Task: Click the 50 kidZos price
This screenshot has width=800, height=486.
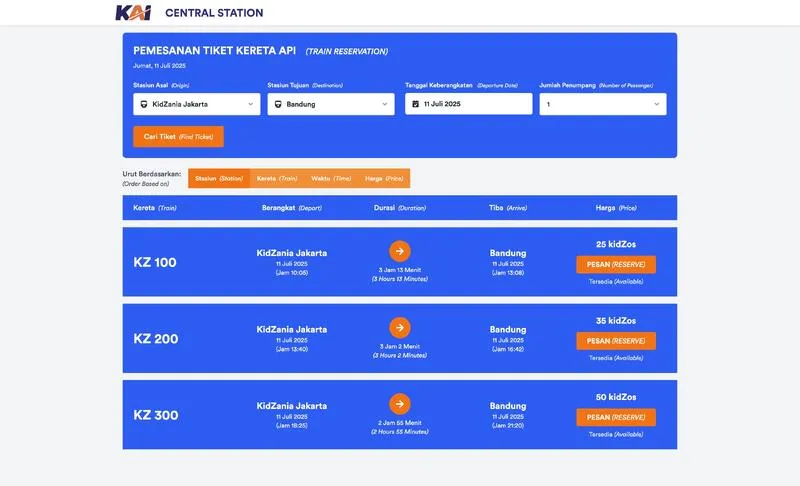Action: click(x=616, y=397)
